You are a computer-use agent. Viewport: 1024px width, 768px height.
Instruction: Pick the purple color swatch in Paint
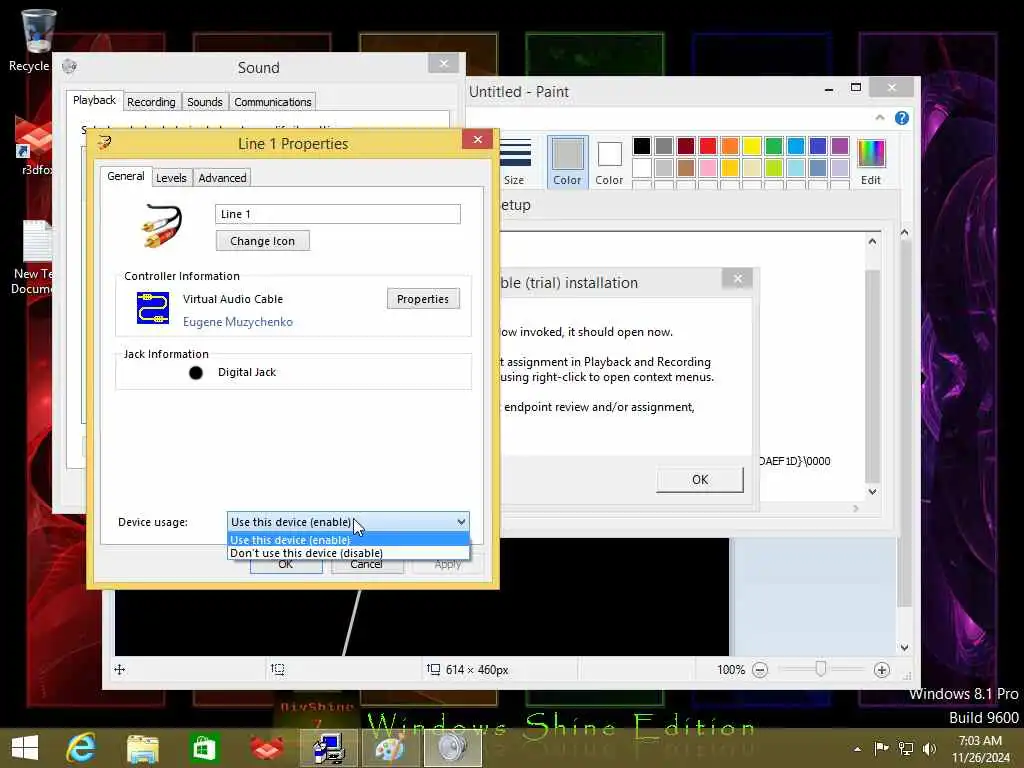tap(840, 146)
